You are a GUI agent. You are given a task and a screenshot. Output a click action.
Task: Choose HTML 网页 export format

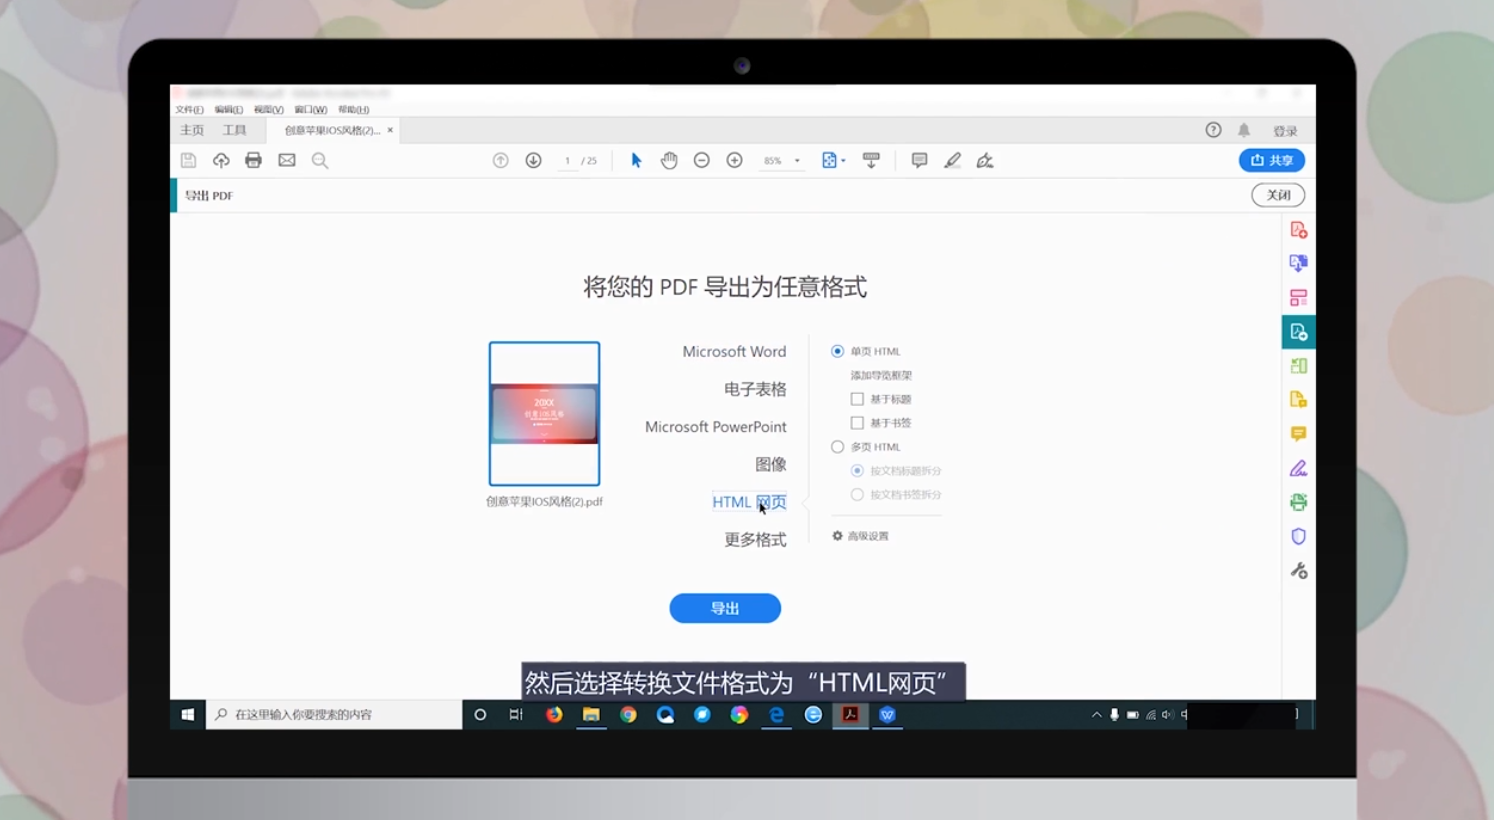(749, 502)
